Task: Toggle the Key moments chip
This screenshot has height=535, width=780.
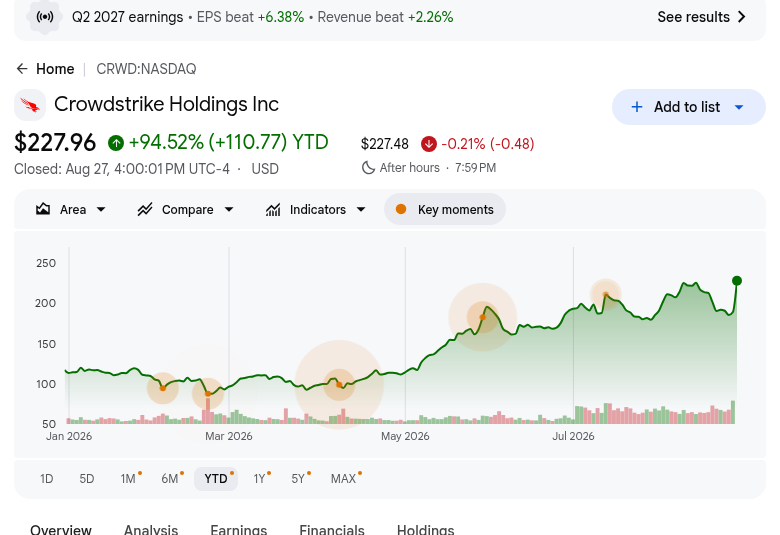Action: pyautogui.click(x=445, y=210)
